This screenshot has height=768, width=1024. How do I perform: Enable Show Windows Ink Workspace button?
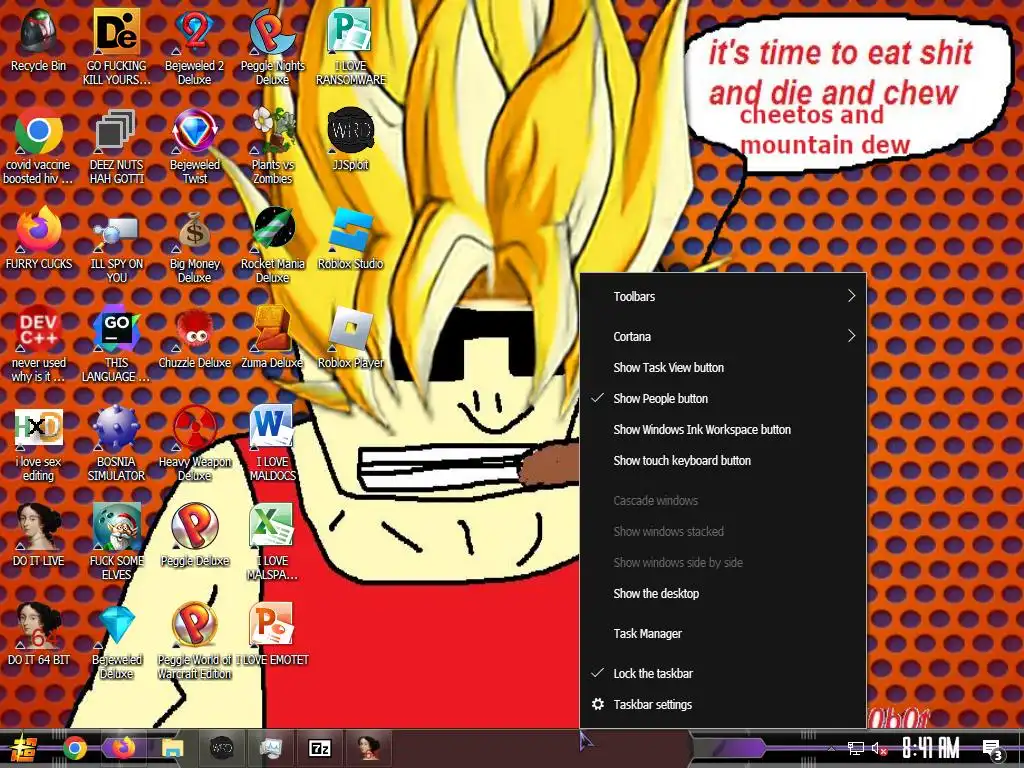723,430
